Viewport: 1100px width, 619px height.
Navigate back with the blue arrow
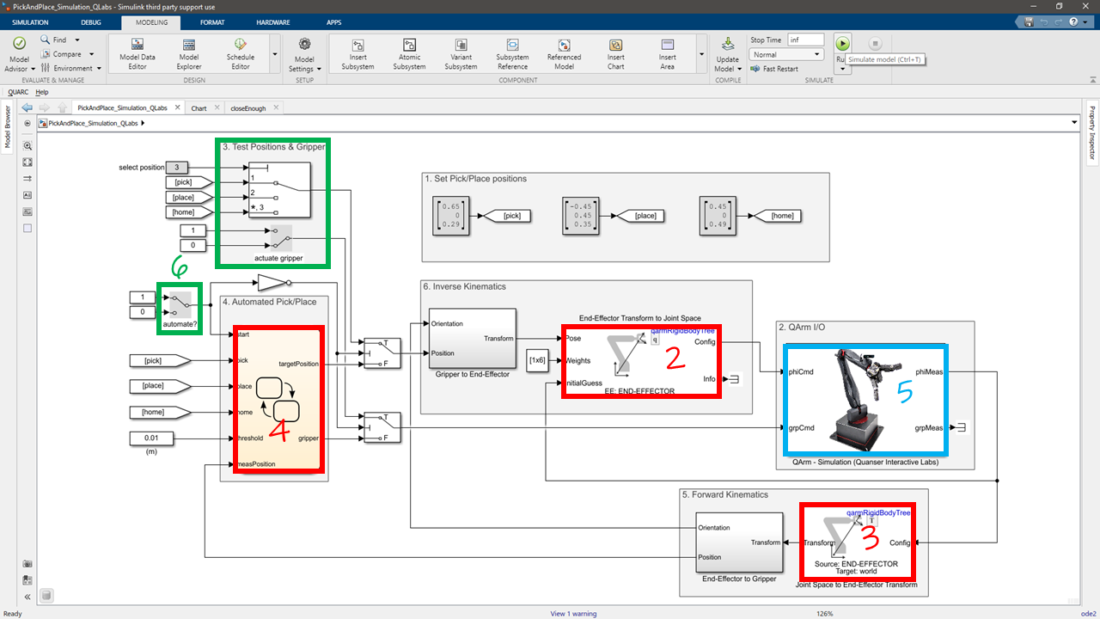27,108
